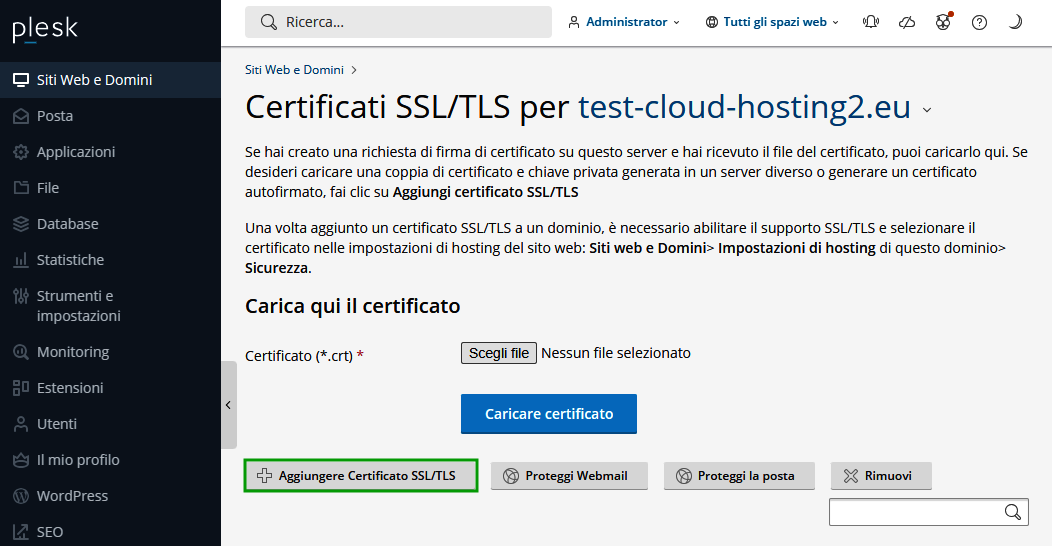Open the Tutti gli spazi web dropdown
Image resolution: width=1052 pixels, height=546 pixels.
(772, 22)
